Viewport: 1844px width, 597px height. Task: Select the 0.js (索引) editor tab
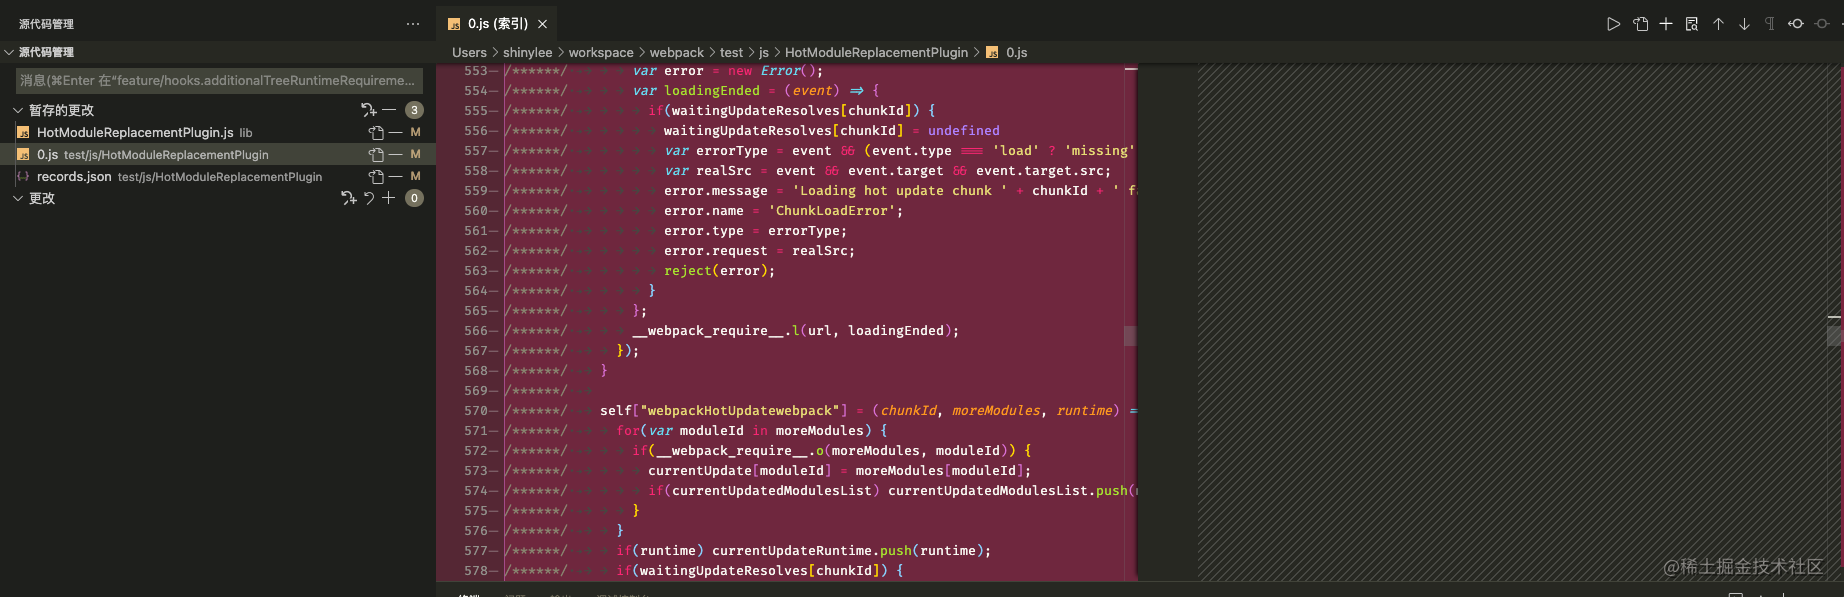(497, 24)
